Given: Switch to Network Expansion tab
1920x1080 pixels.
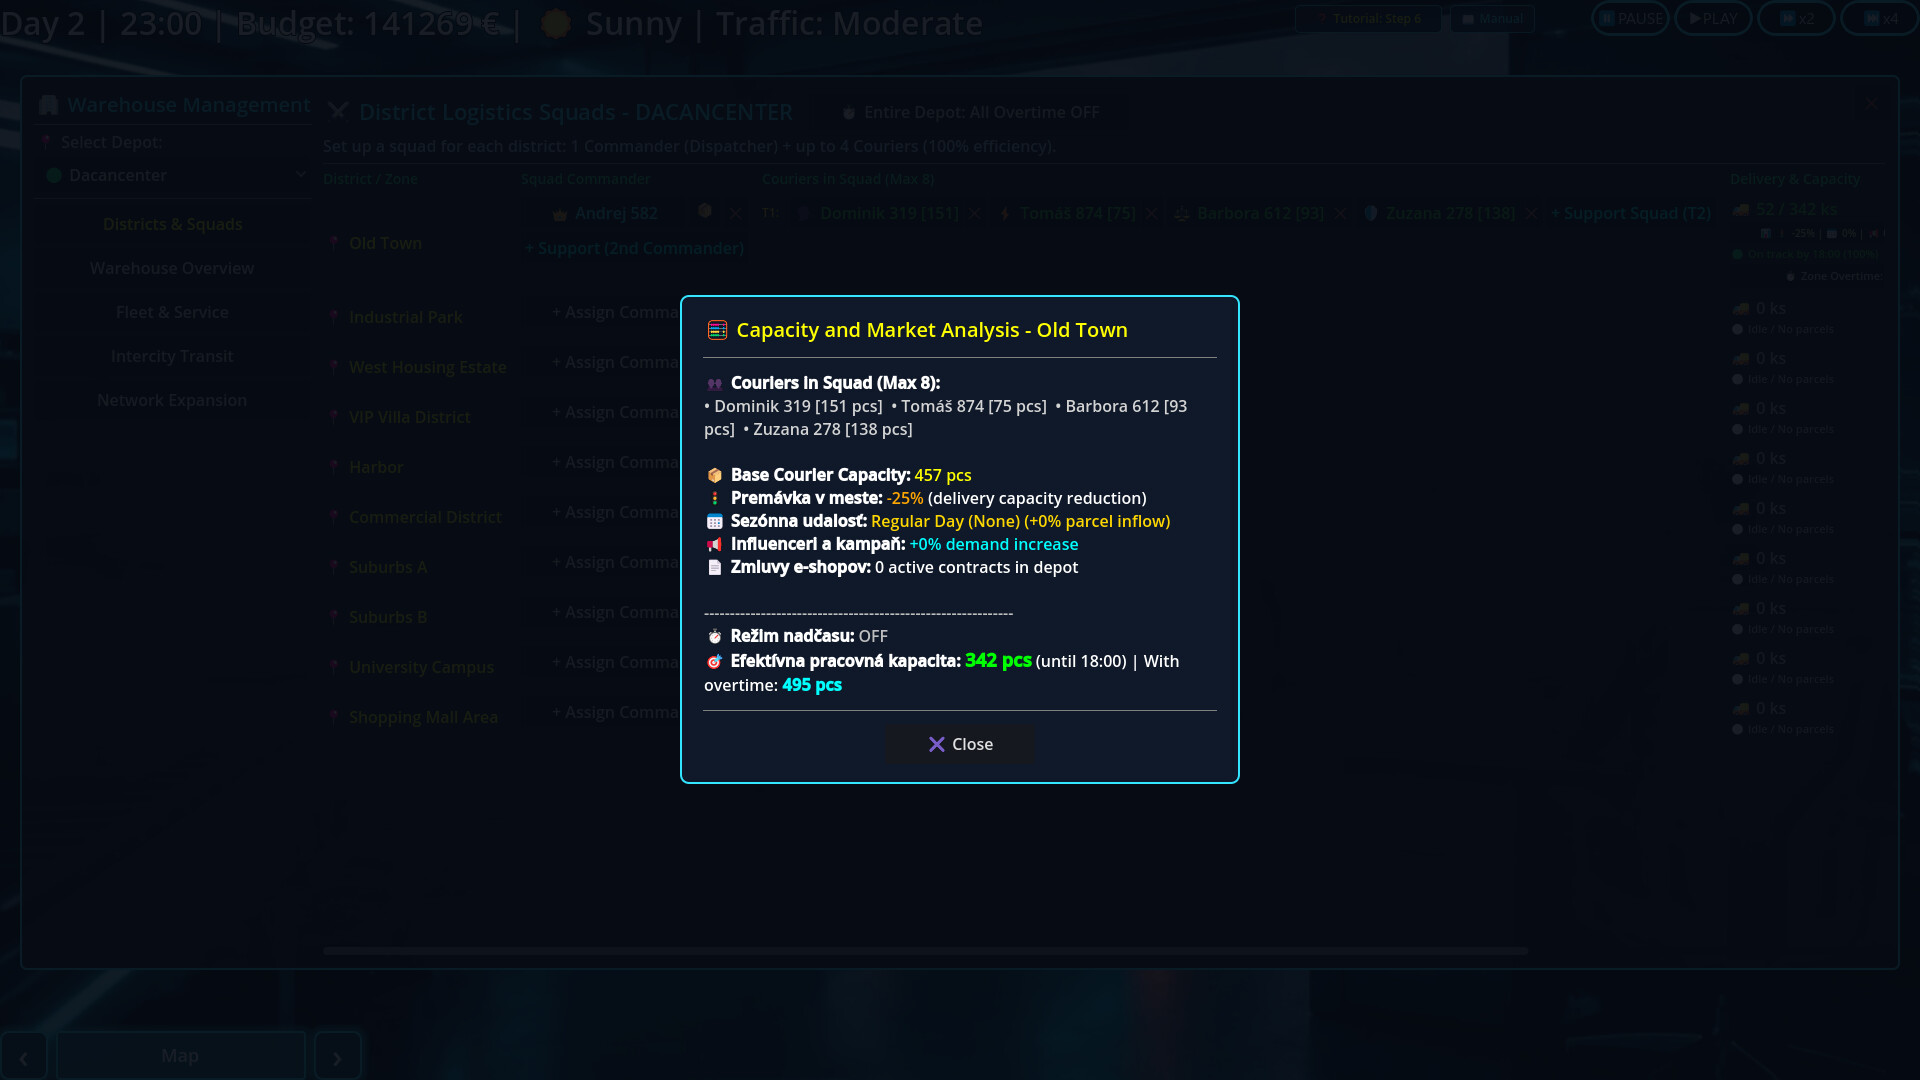Looking at the screenshot, I should pos(172,400).
